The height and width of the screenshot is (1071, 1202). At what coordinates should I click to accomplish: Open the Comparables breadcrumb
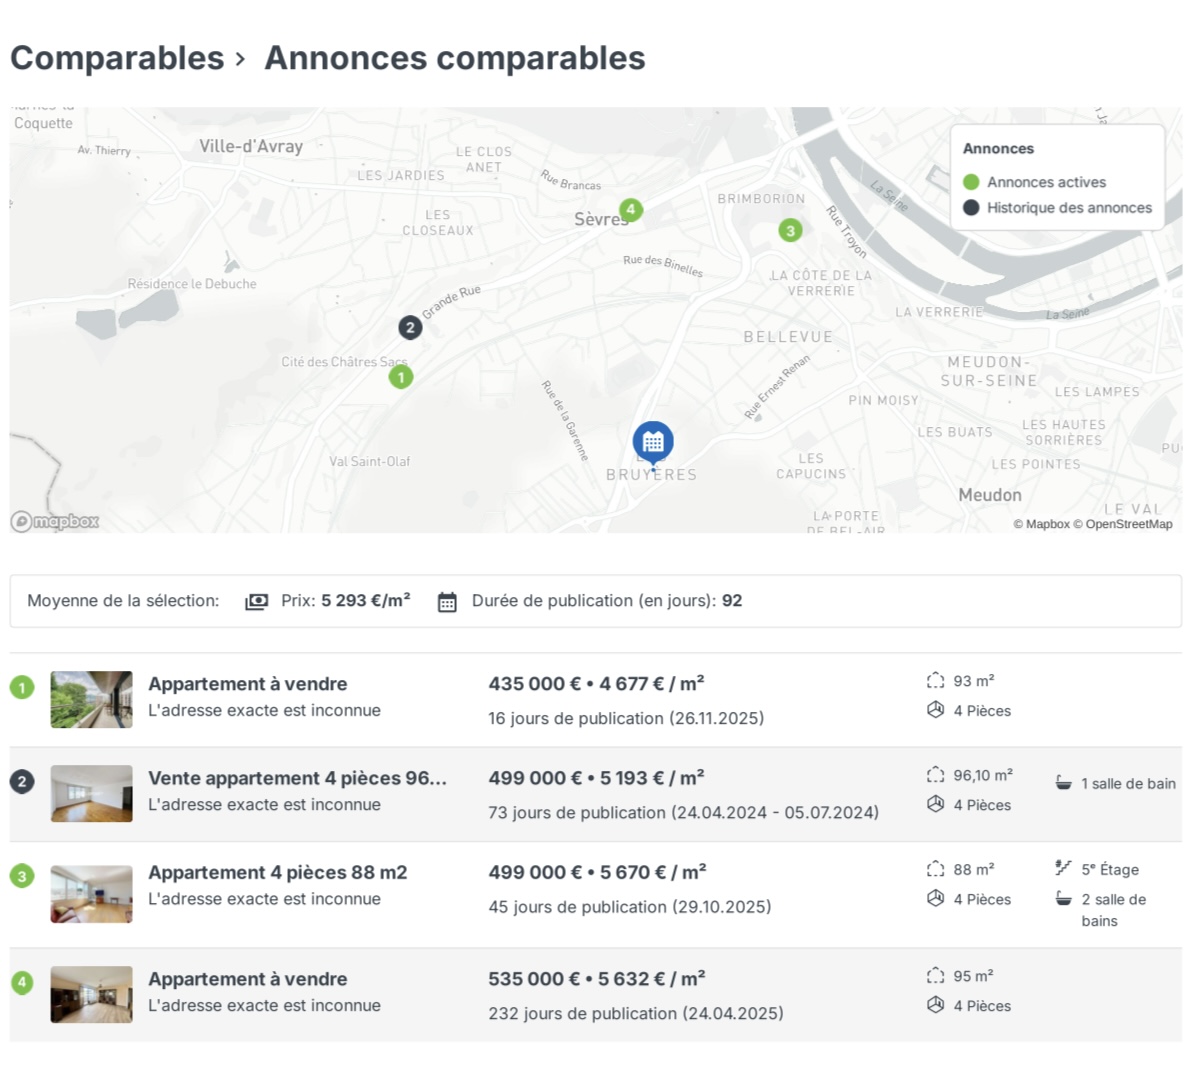[x=117, y=58]
